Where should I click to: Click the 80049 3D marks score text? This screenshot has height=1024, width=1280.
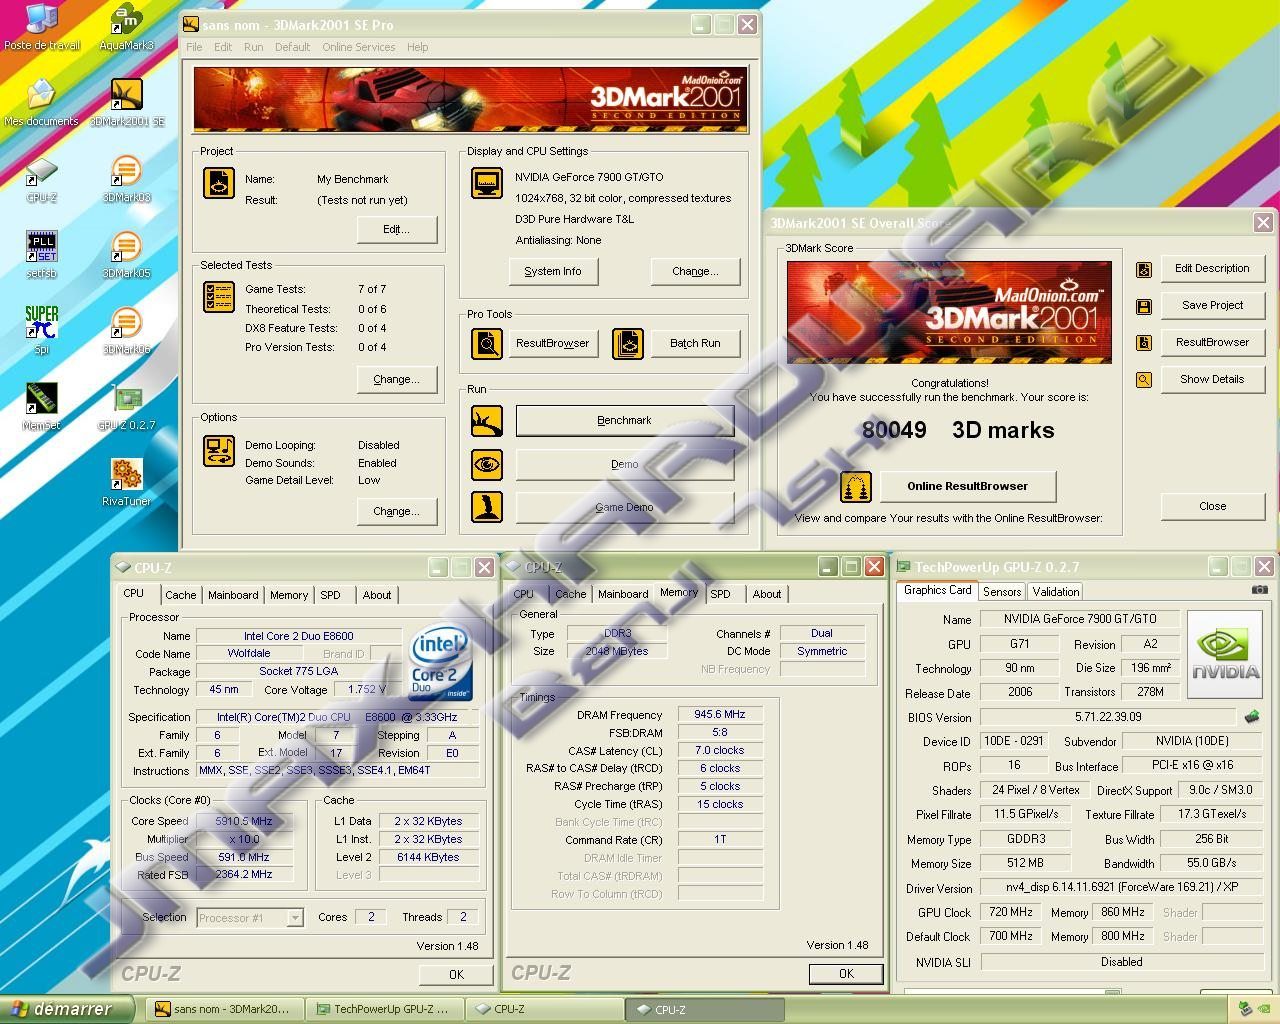pos(958,430)
